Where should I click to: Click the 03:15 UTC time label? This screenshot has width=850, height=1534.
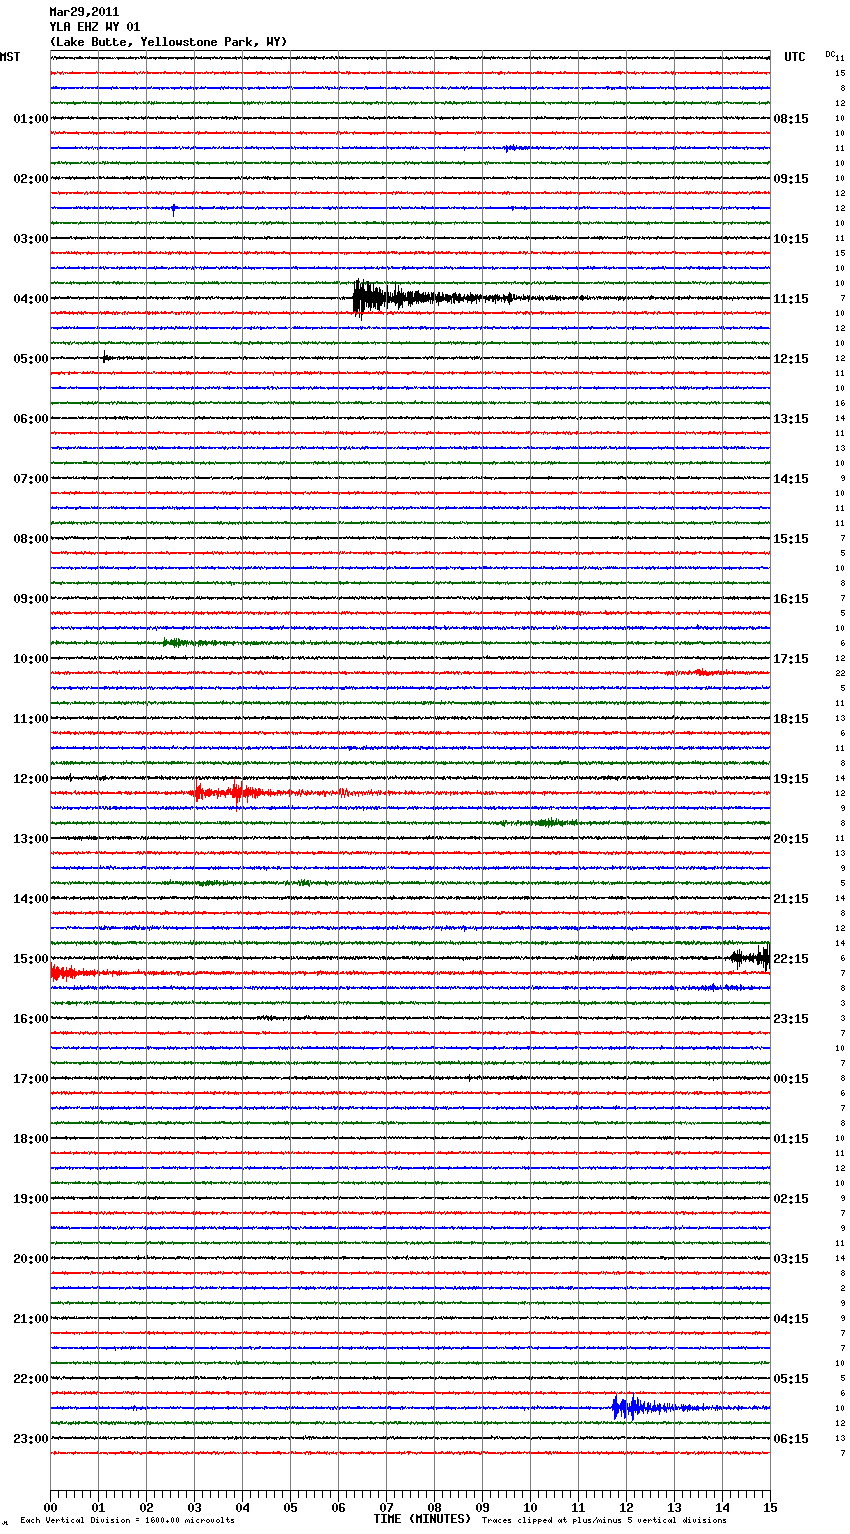click(x=791, y=1259)
